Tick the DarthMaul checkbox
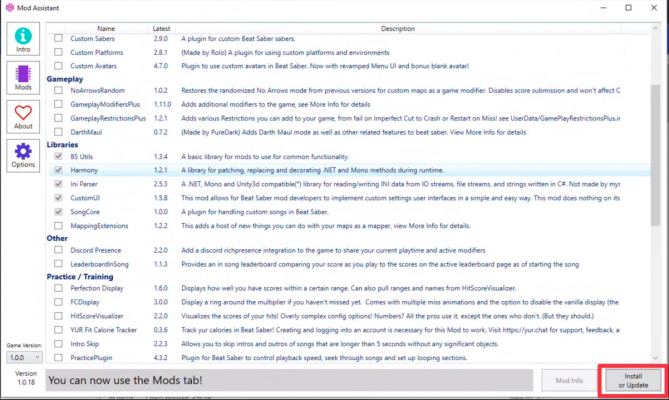The image size is (669, 400). [x=58, y=132]
